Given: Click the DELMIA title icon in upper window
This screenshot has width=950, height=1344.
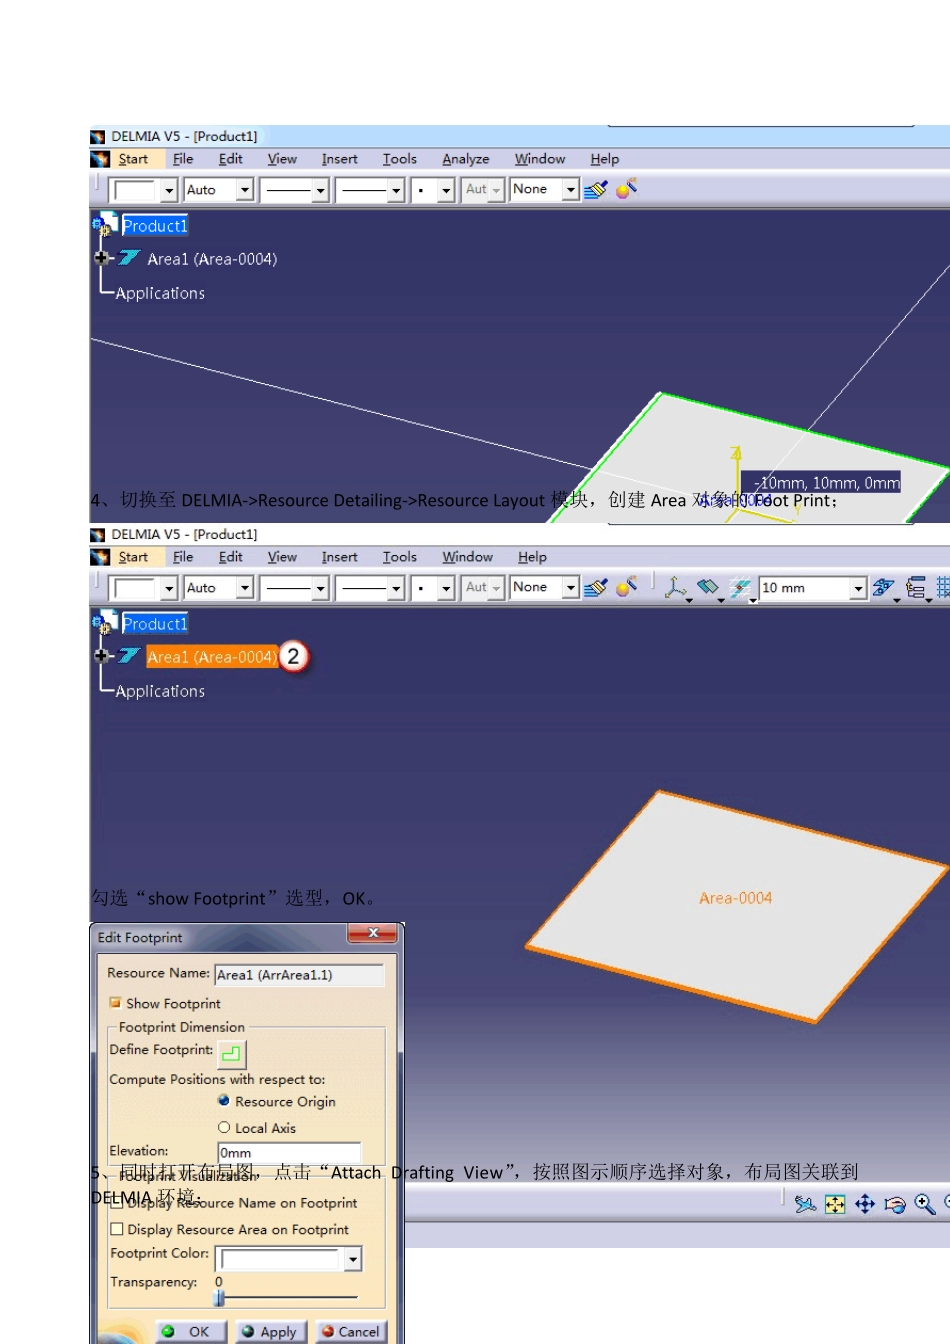Looking at the screenshot, I should pyautogui.click(x=98, y=137).
